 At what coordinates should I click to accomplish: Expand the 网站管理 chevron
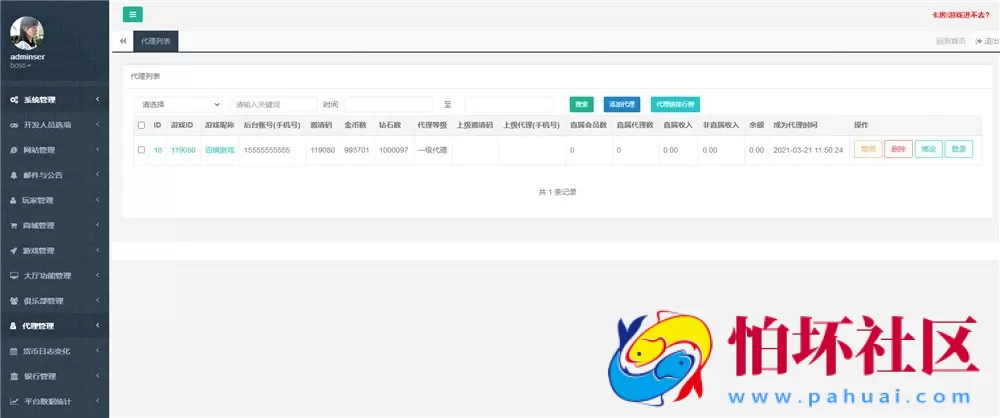tap(98, 150)
